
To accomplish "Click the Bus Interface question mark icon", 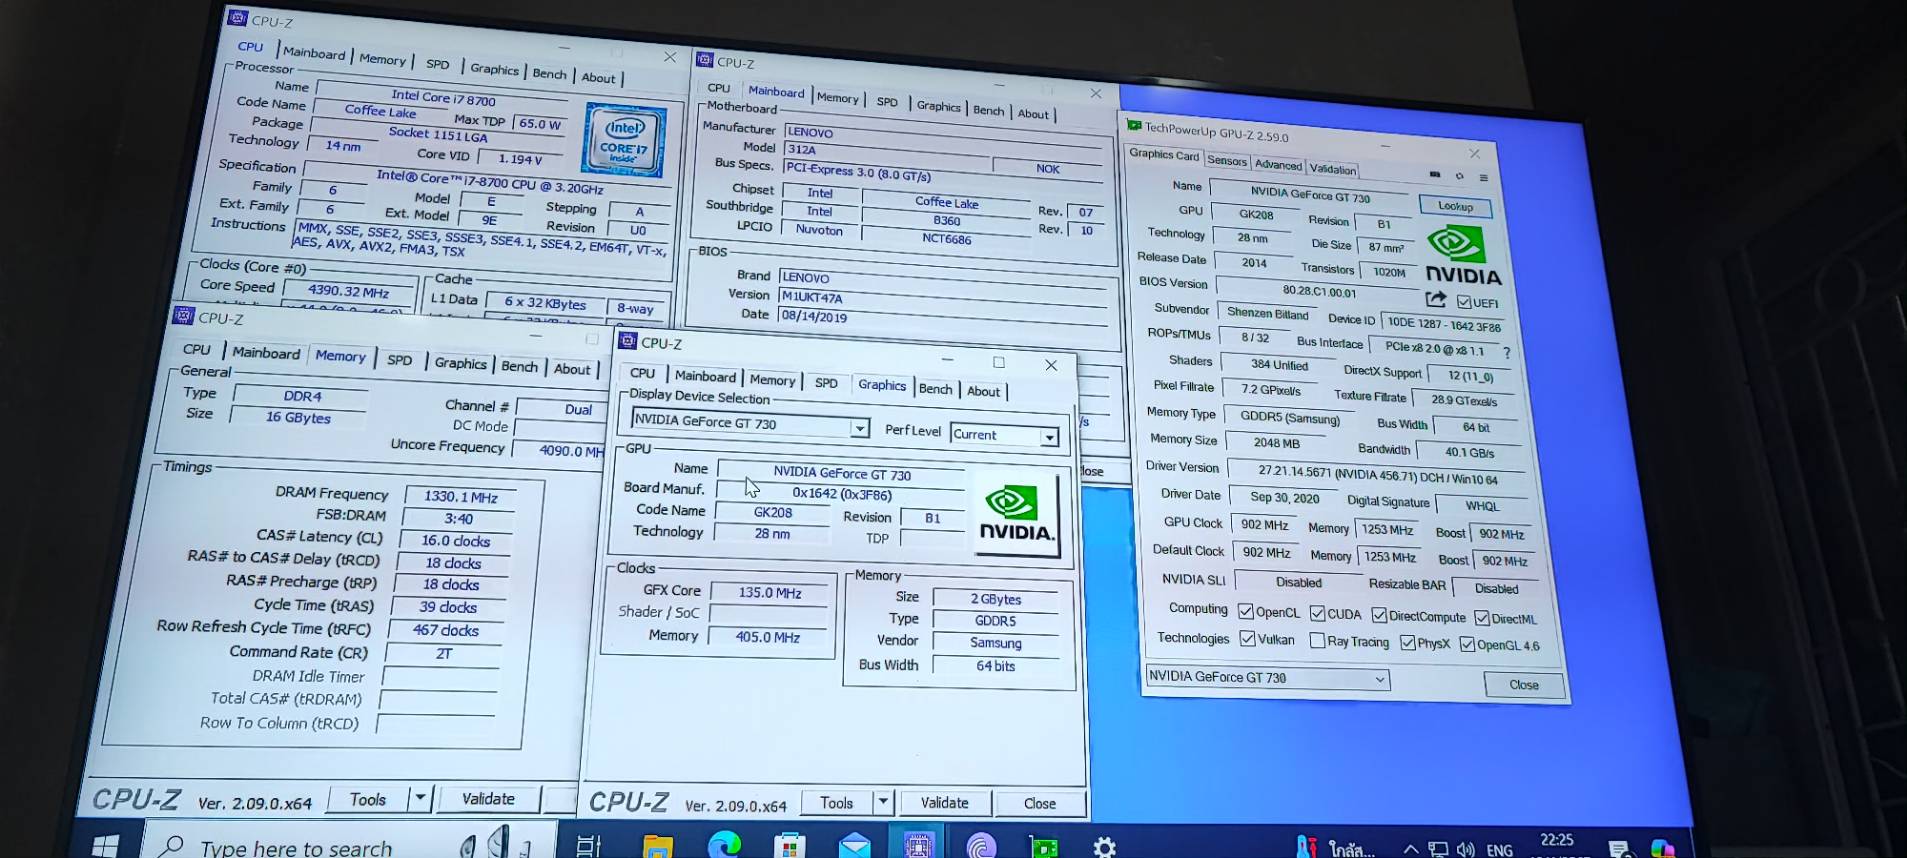I will 1506,352.
